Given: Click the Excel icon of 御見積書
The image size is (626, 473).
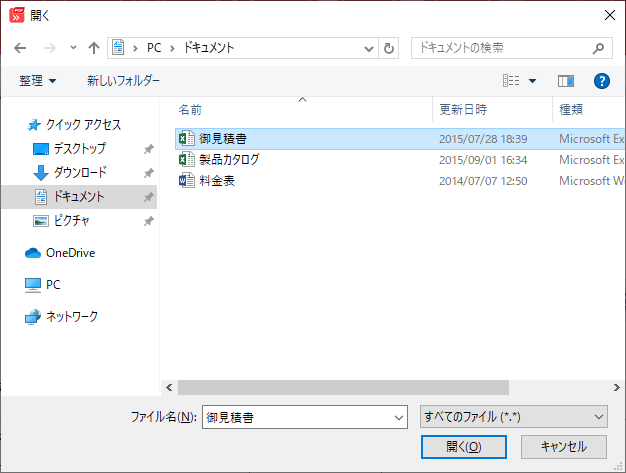Looking at the screenshot, I should click(186, 139).
